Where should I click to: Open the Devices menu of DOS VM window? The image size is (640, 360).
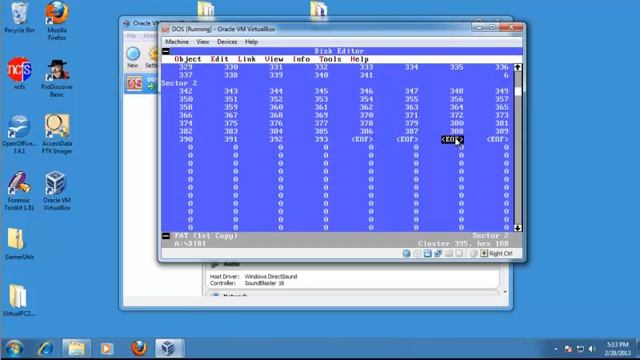(x=227, y=42)
